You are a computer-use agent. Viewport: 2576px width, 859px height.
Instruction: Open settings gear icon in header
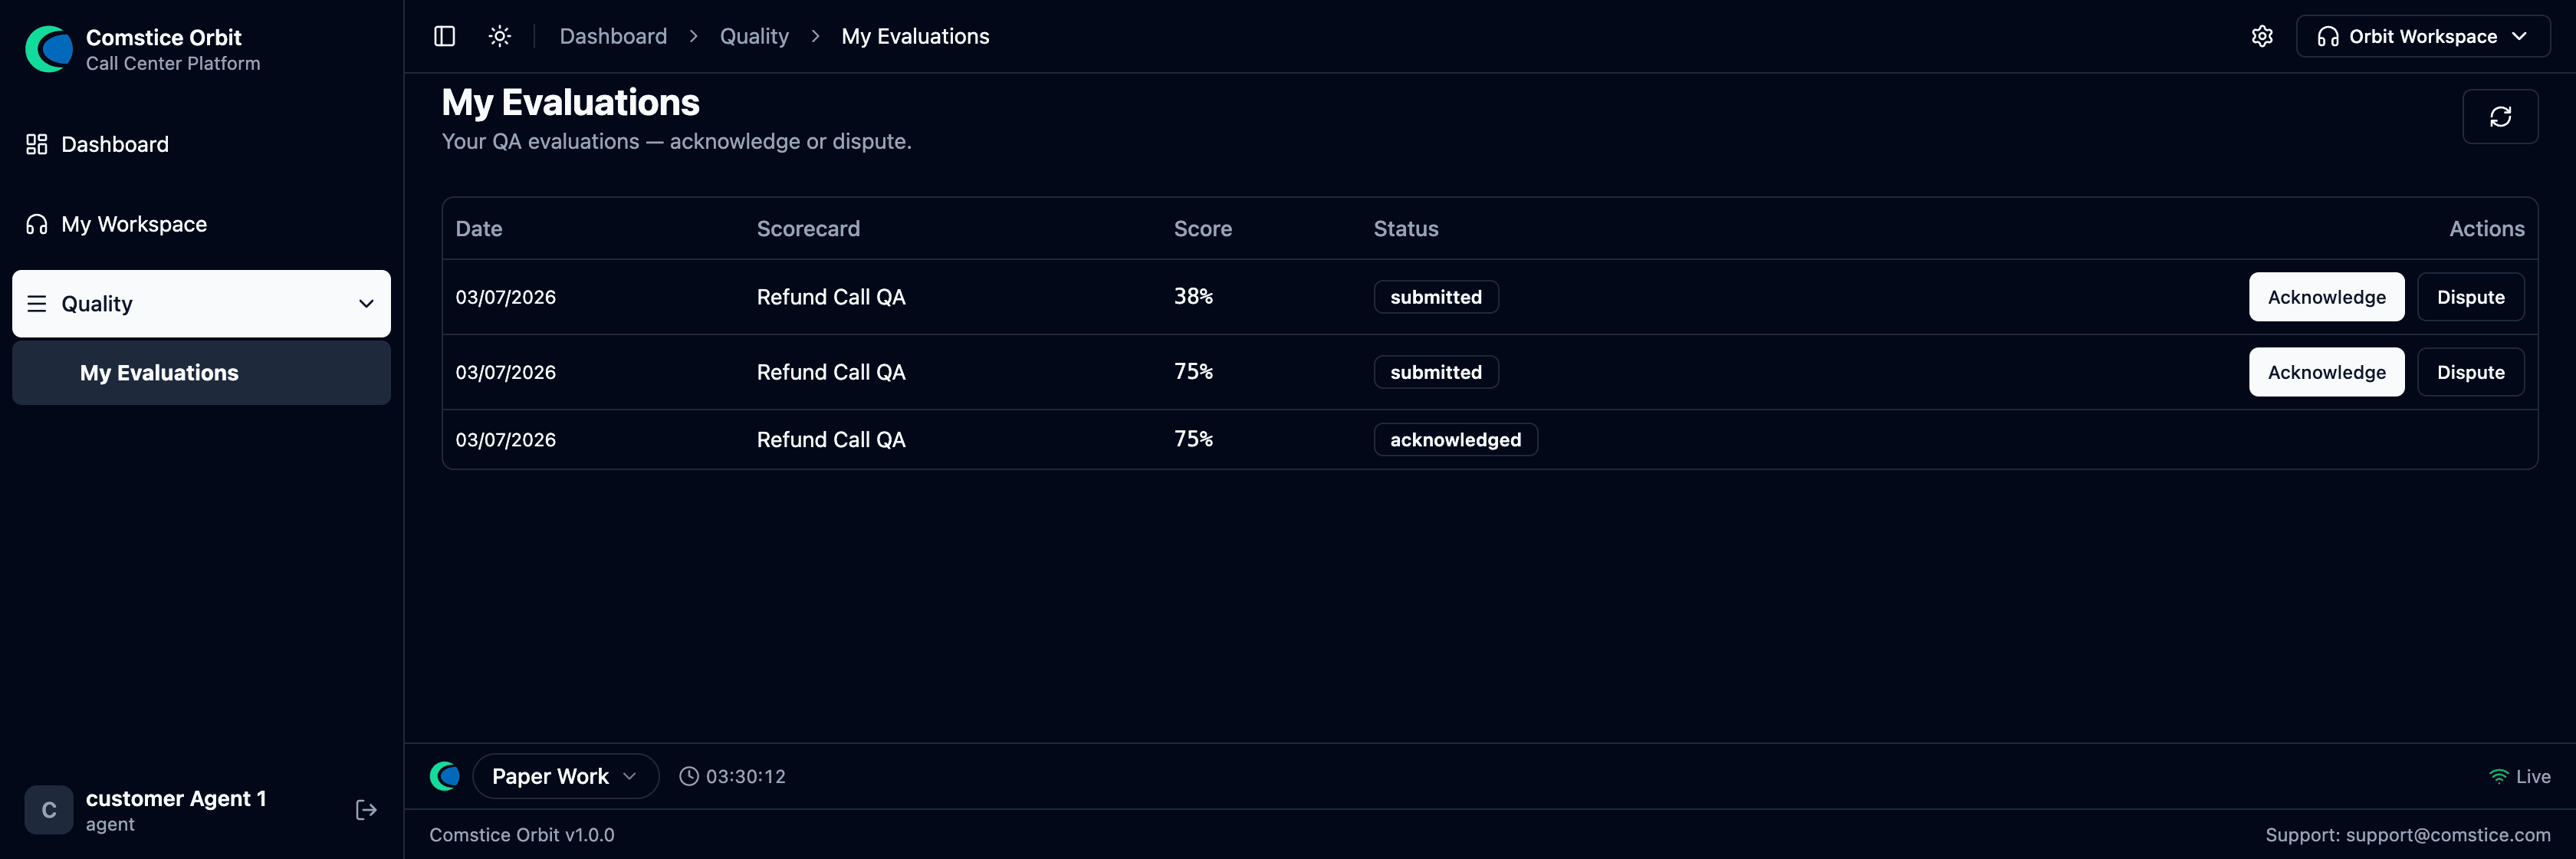[2262, 36]
